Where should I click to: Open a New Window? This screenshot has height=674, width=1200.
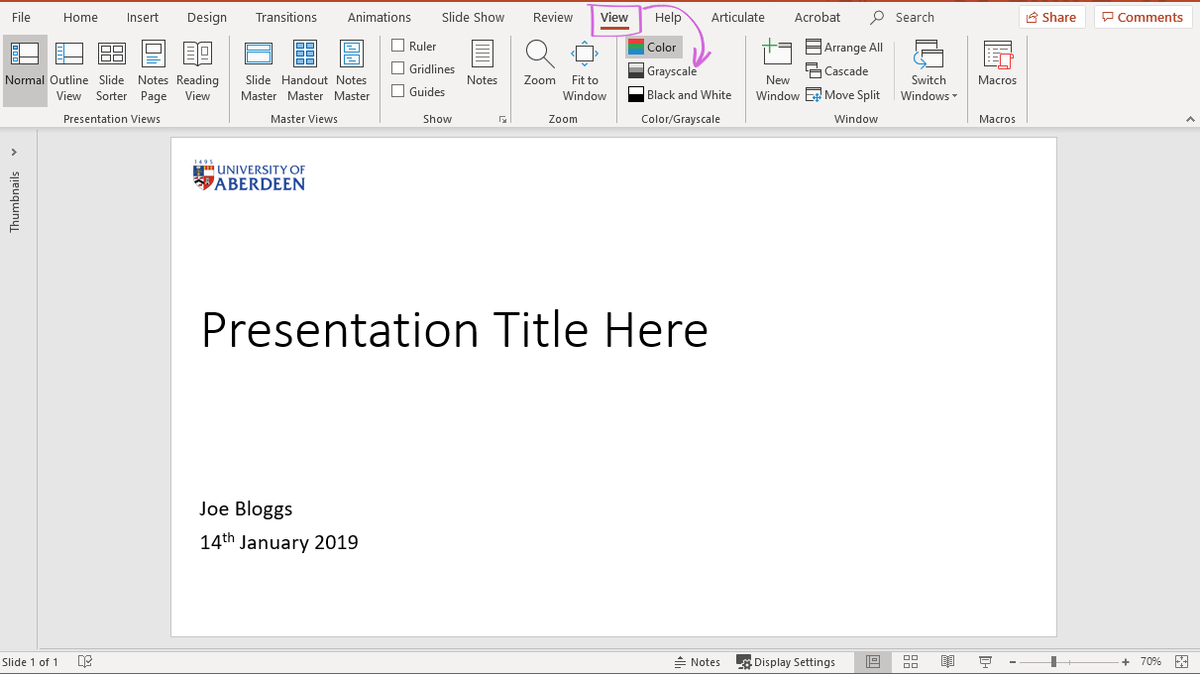pos(777,71)
